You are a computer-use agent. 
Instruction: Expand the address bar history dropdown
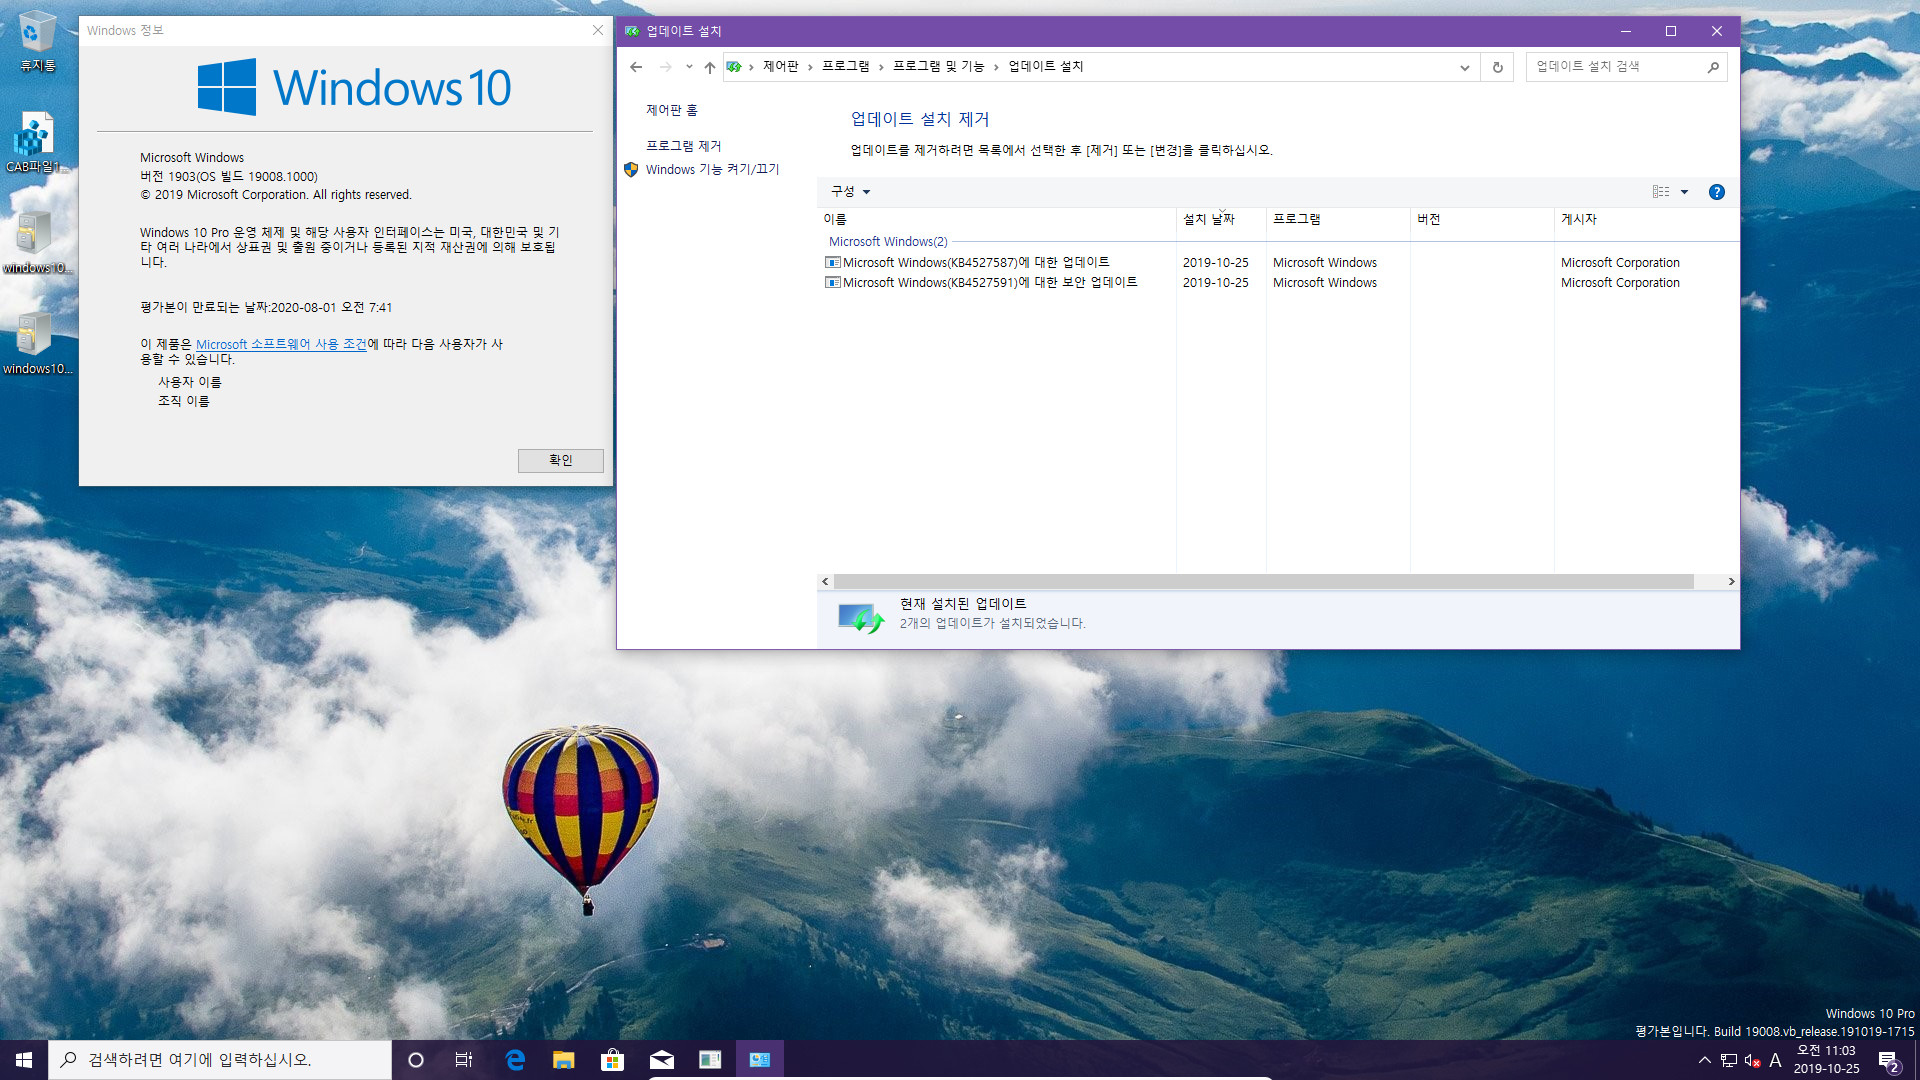(1464, 67)
